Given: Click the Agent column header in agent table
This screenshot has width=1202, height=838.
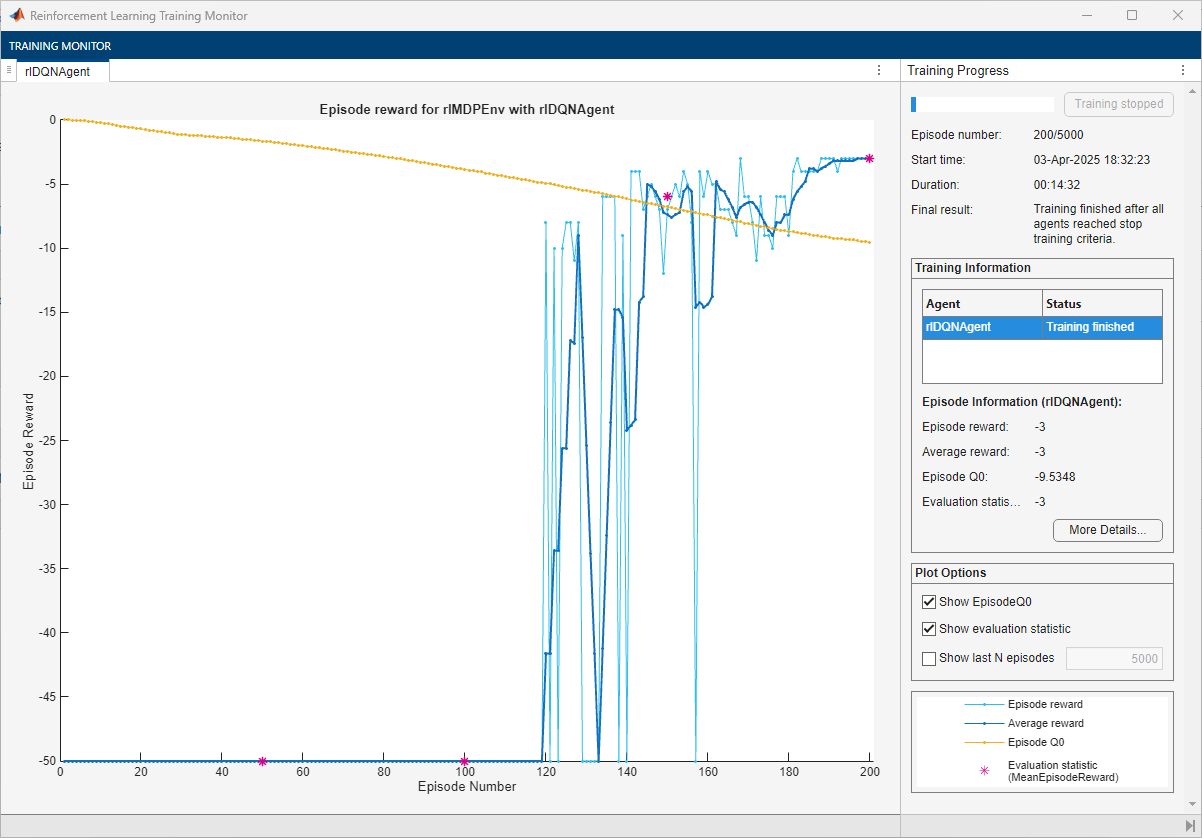Looking at the screenshot, I should (x=981, y=304).
